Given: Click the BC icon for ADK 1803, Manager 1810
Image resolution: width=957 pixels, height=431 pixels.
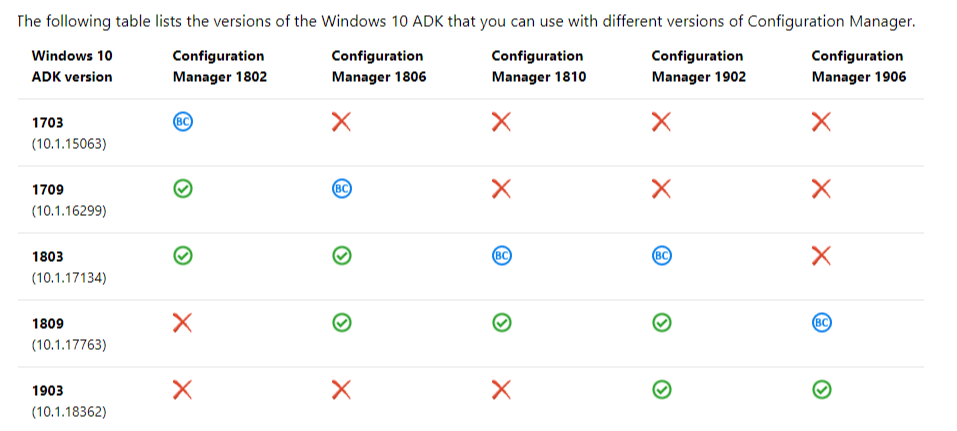Looking at the screenshot, I should click(502, 255).
